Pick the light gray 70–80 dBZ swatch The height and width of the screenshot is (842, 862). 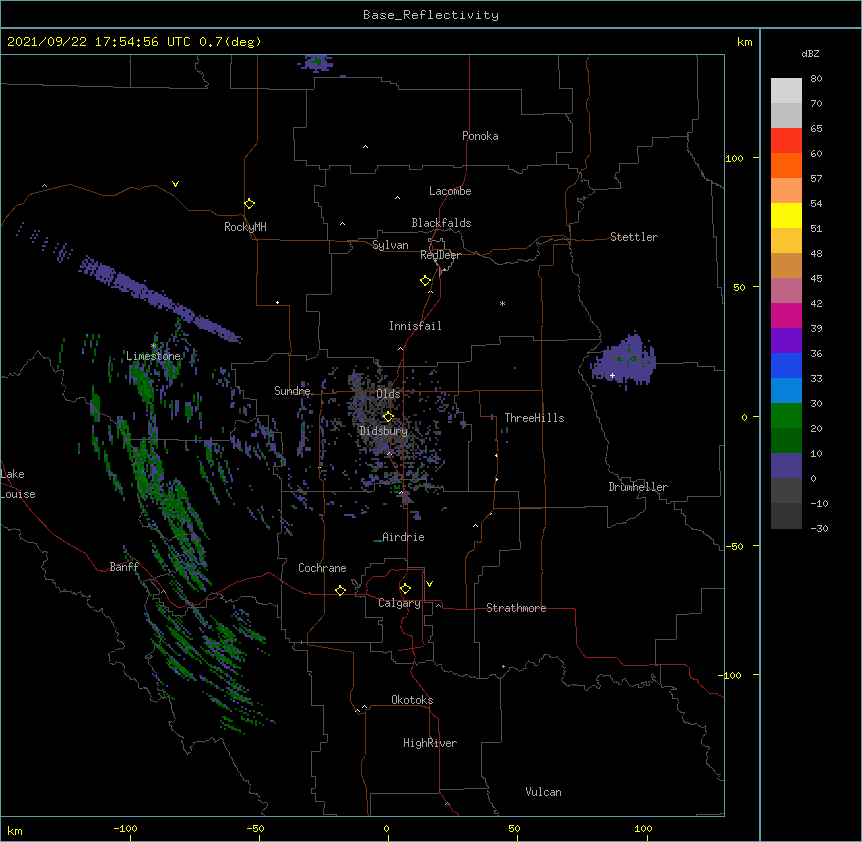[786, 91]
